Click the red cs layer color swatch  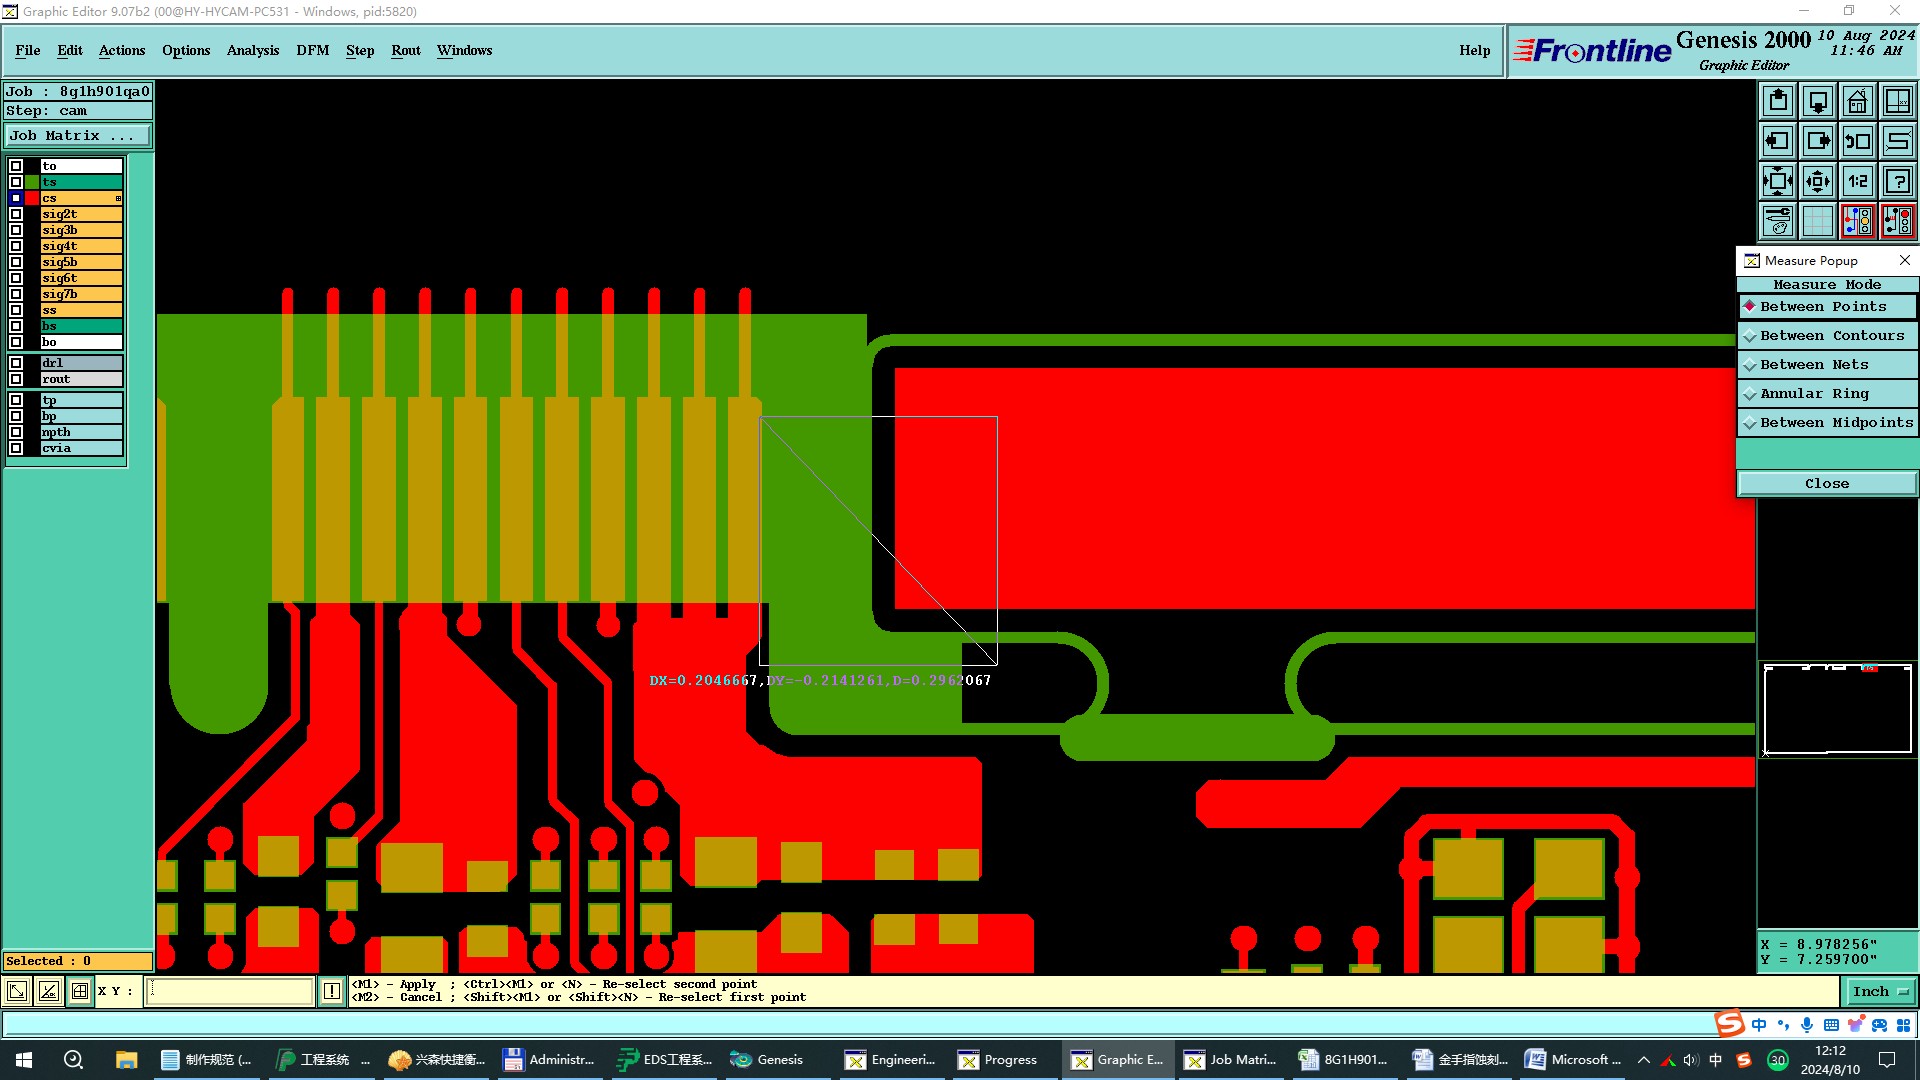[32, 198]
